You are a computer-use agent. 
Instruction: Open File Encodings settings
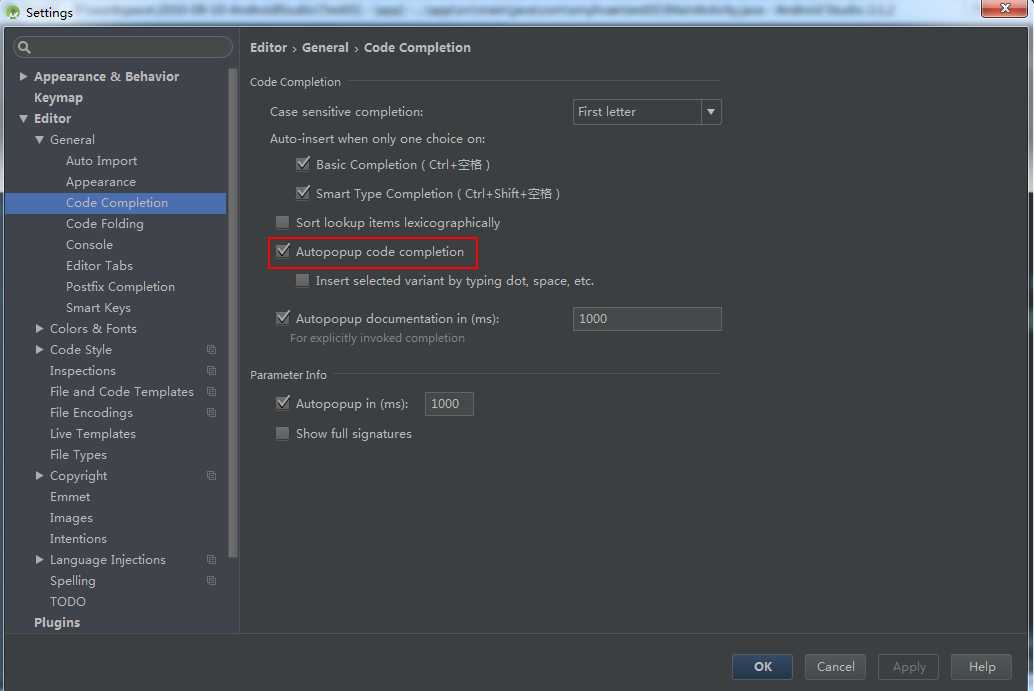[91, 413]
